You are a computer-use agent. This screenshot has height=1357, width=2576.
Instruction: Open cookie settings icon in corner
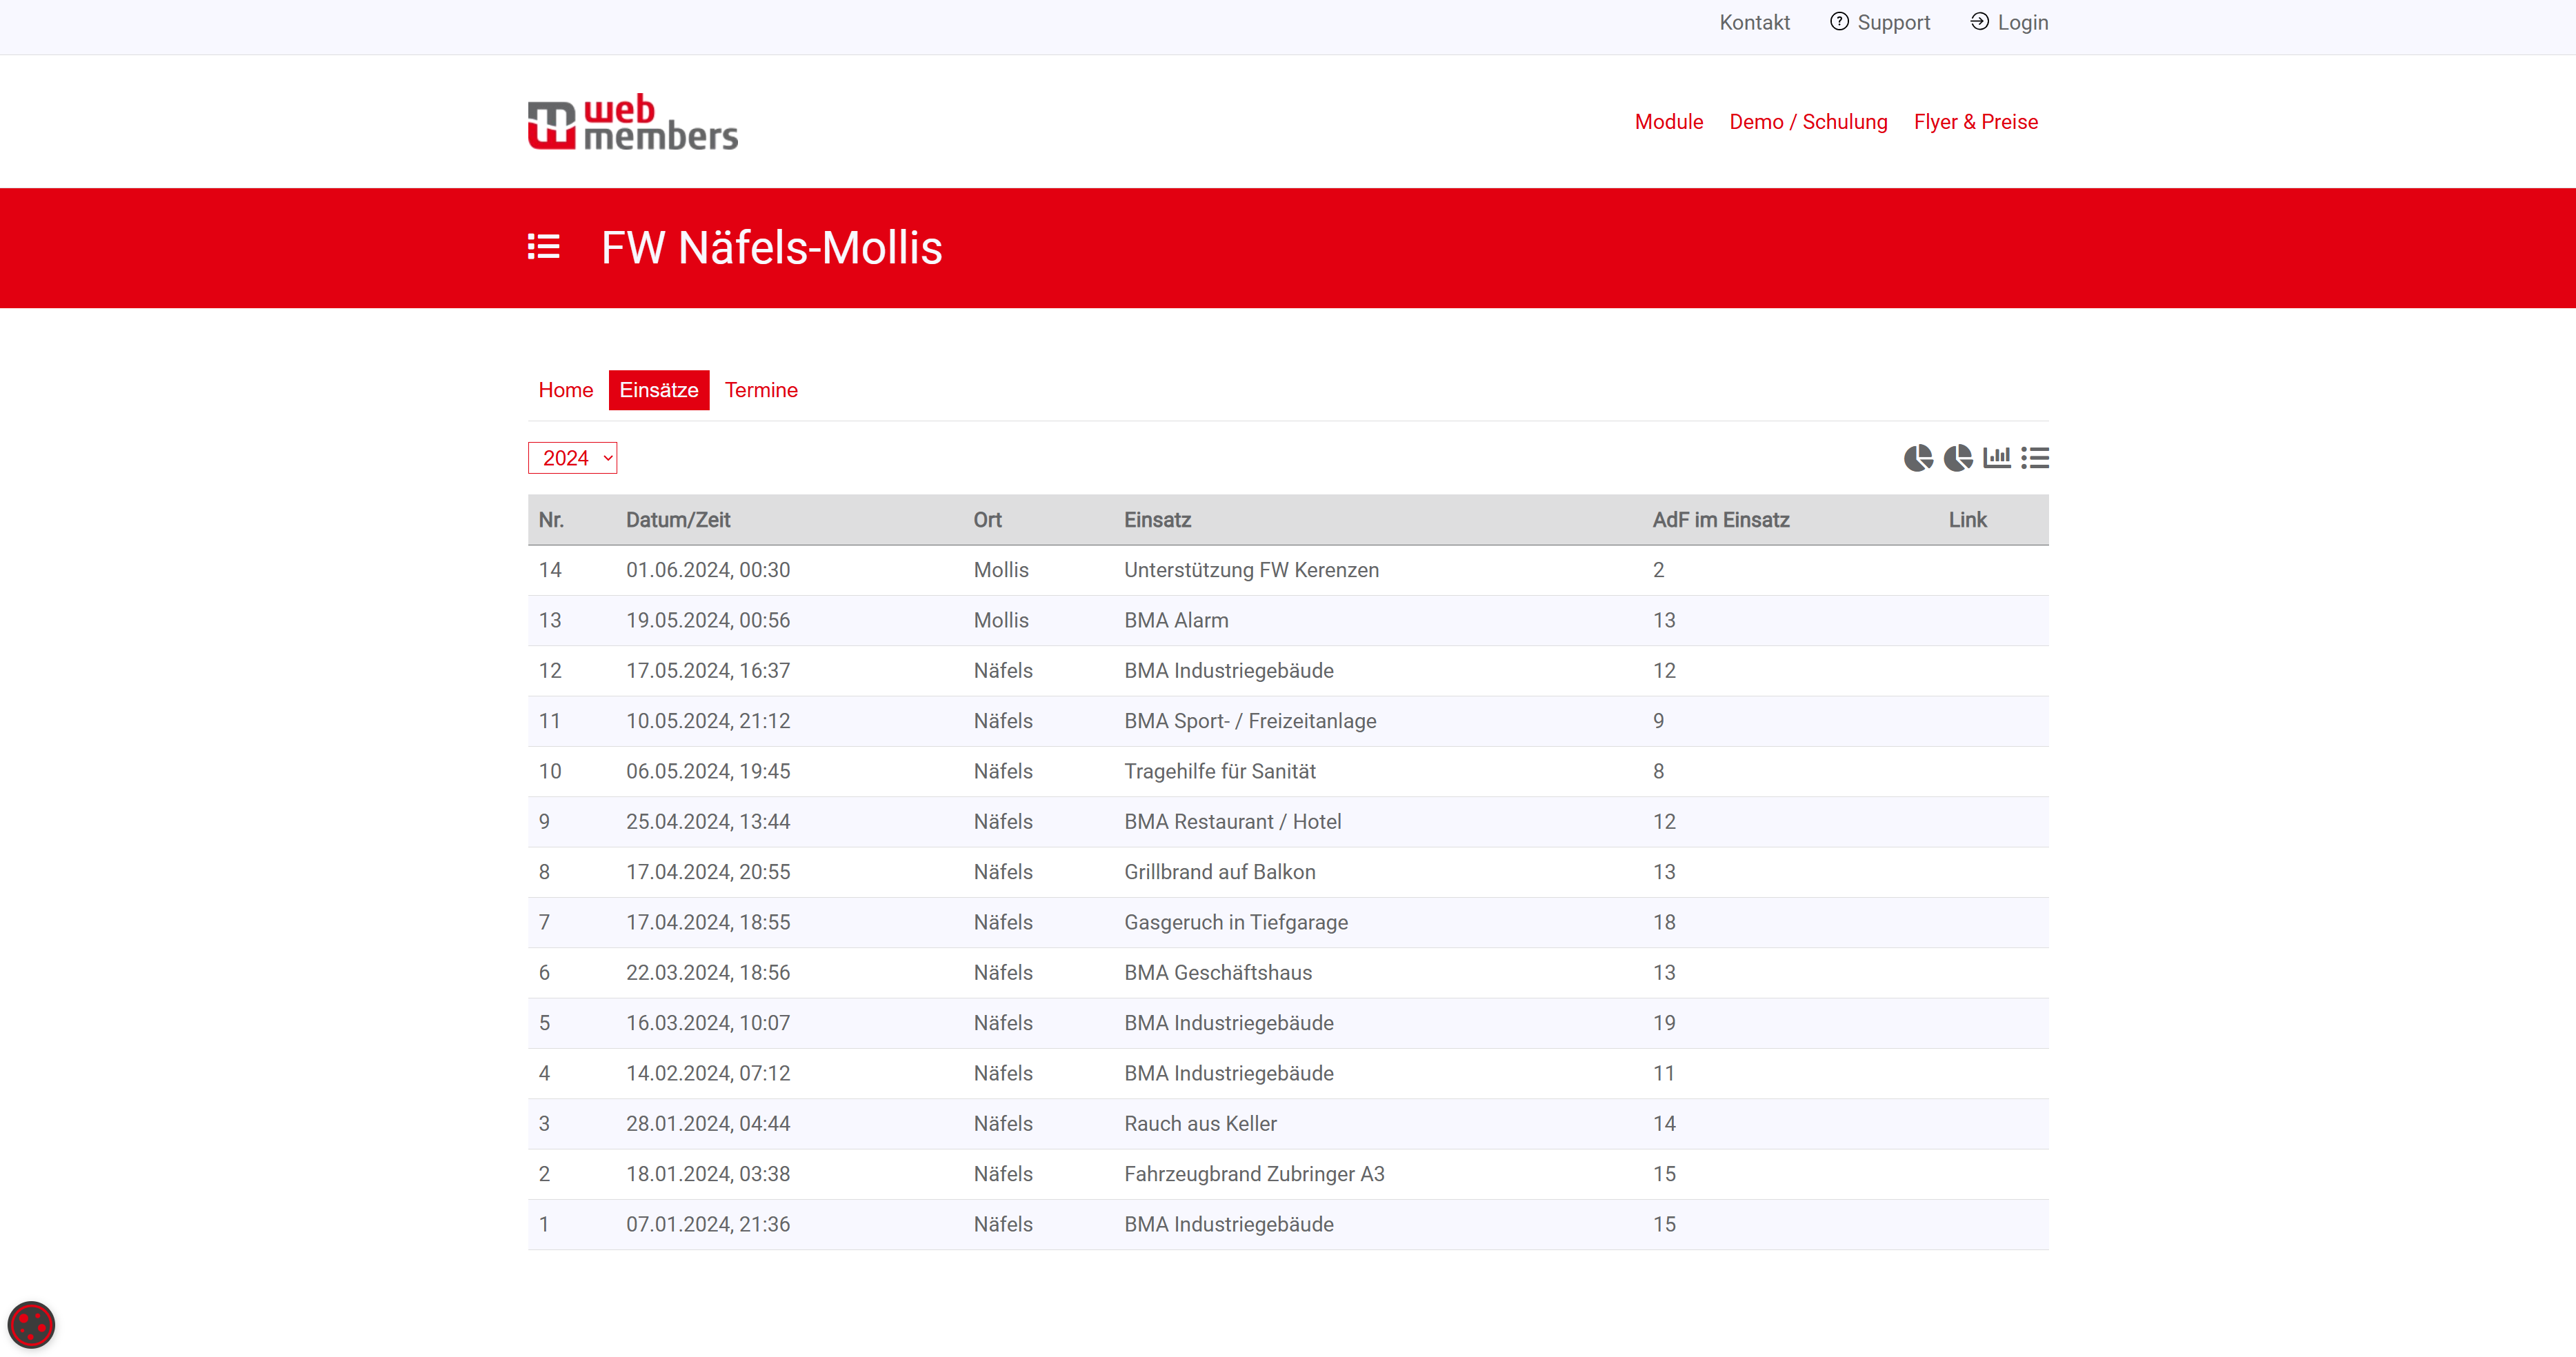31,1325
